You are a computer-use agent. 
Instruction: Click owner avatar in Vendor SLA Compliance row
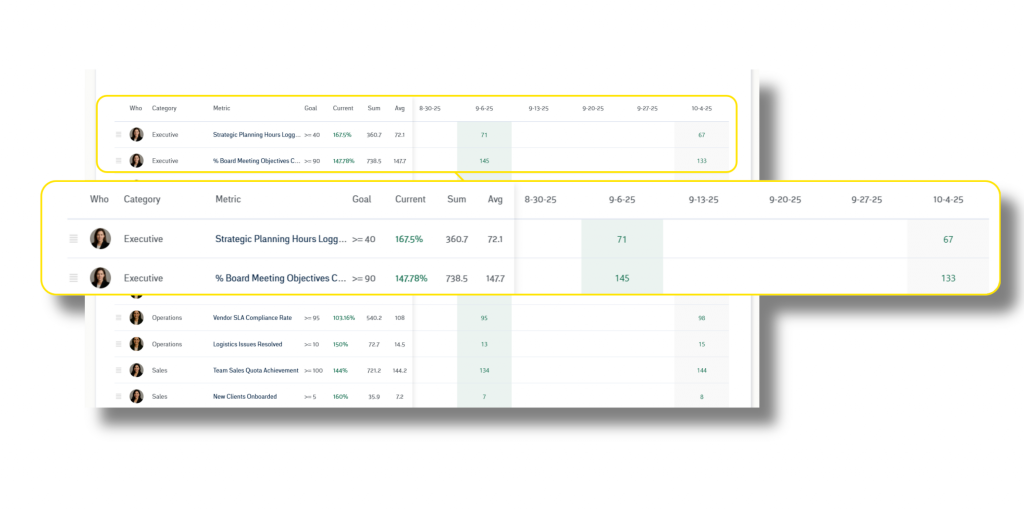click(136, 318)
